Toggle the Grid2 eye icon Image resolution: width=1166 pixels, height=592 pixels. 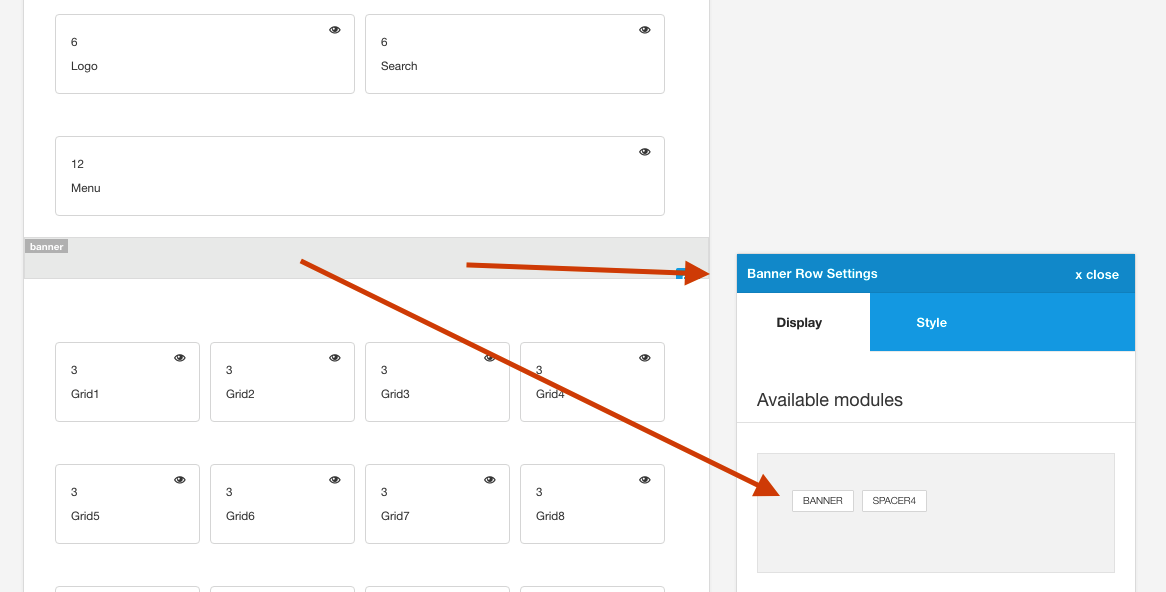[335, 358]
